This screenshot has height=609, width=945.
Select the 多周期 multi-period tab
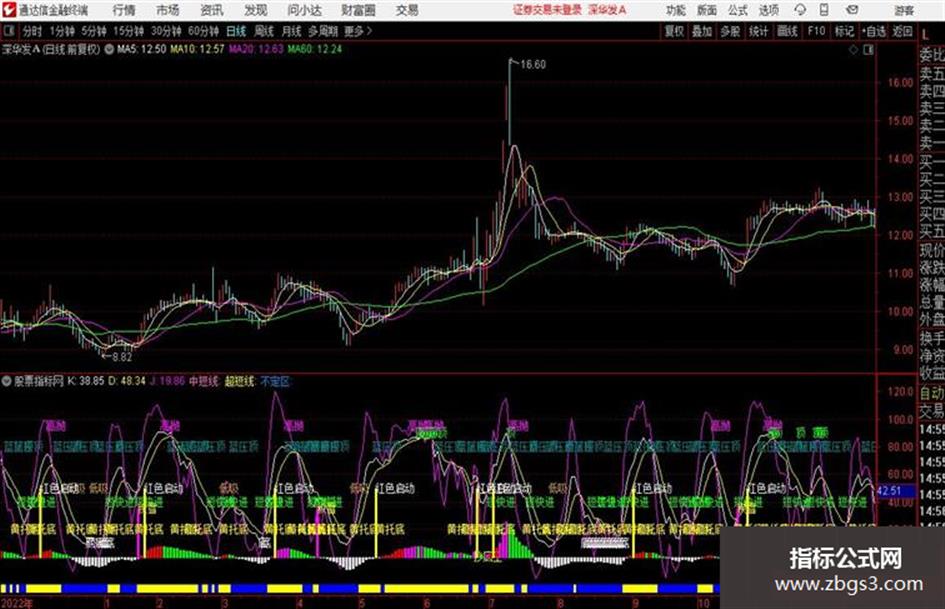point(323,31)
